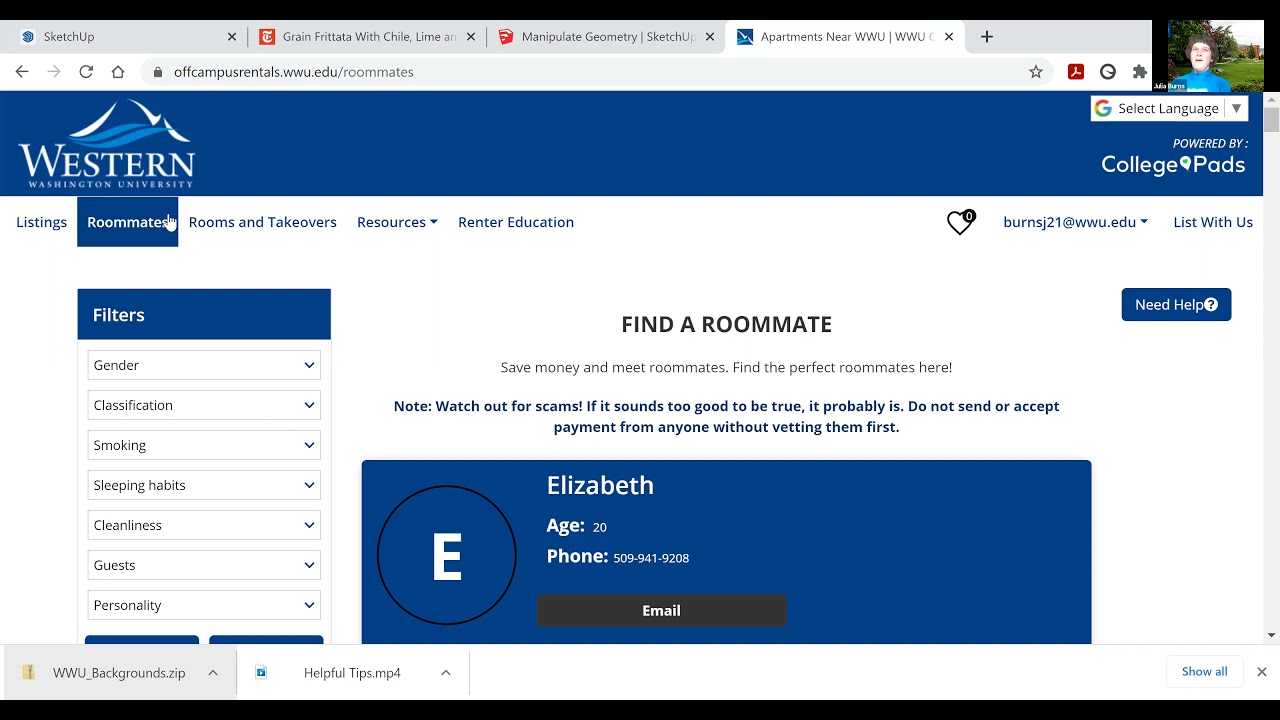Close the Apartments Near WWU tab
1280x720 pixels.
949,37
